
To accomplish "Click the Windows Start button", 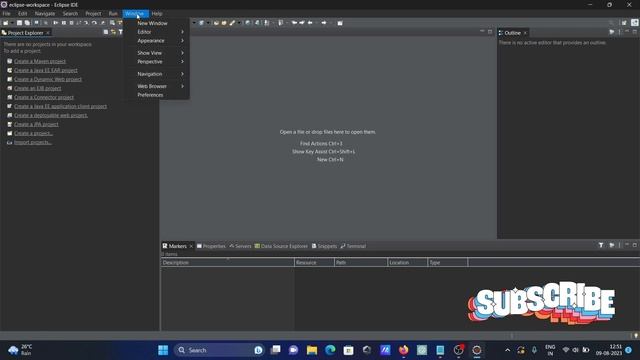I will (163, 350).
